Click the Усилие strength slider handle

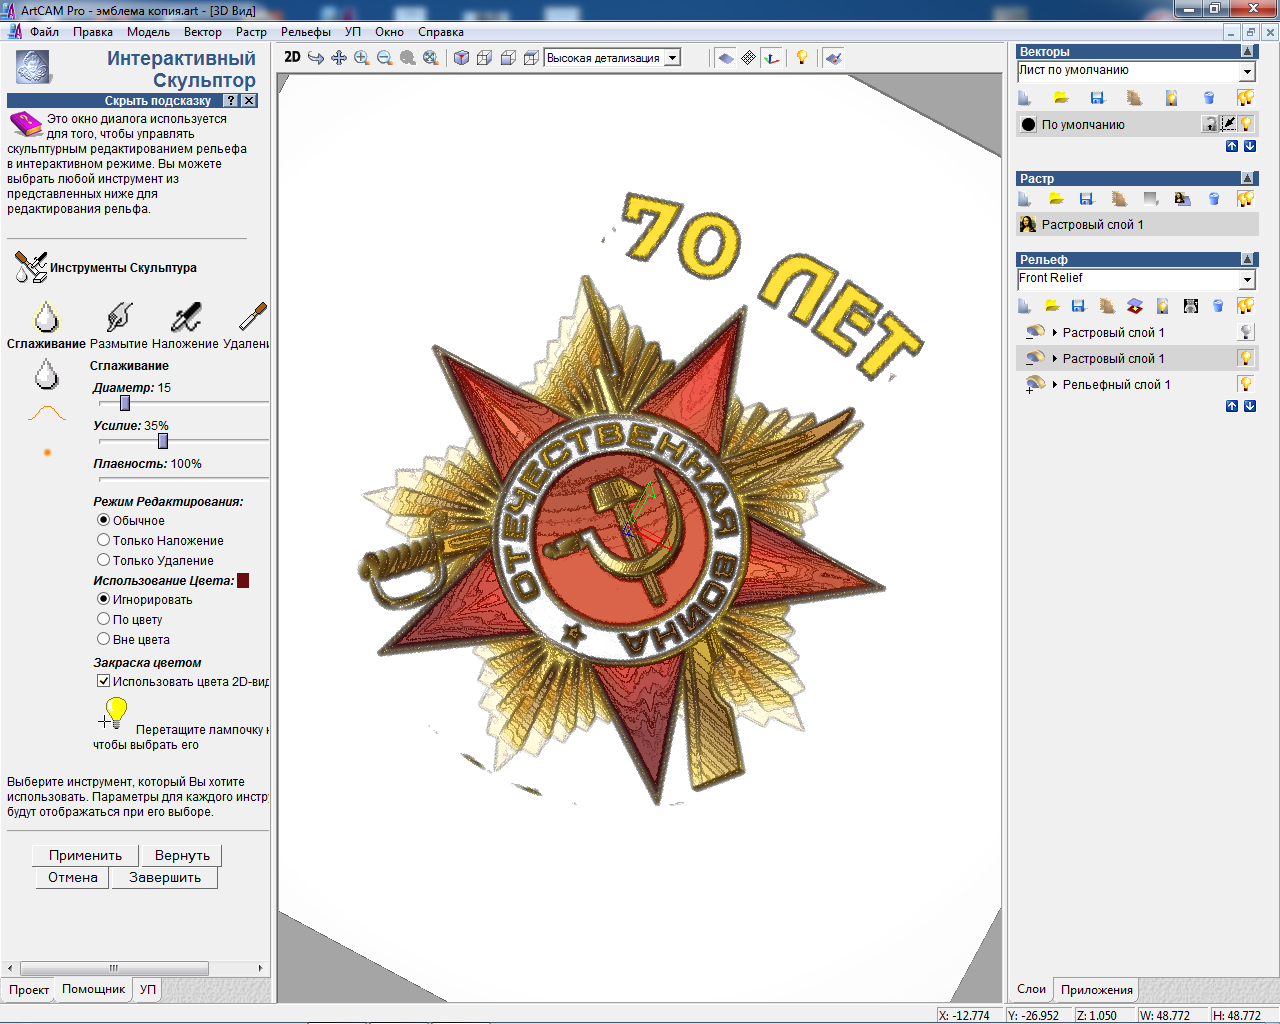tap(163, 441)
